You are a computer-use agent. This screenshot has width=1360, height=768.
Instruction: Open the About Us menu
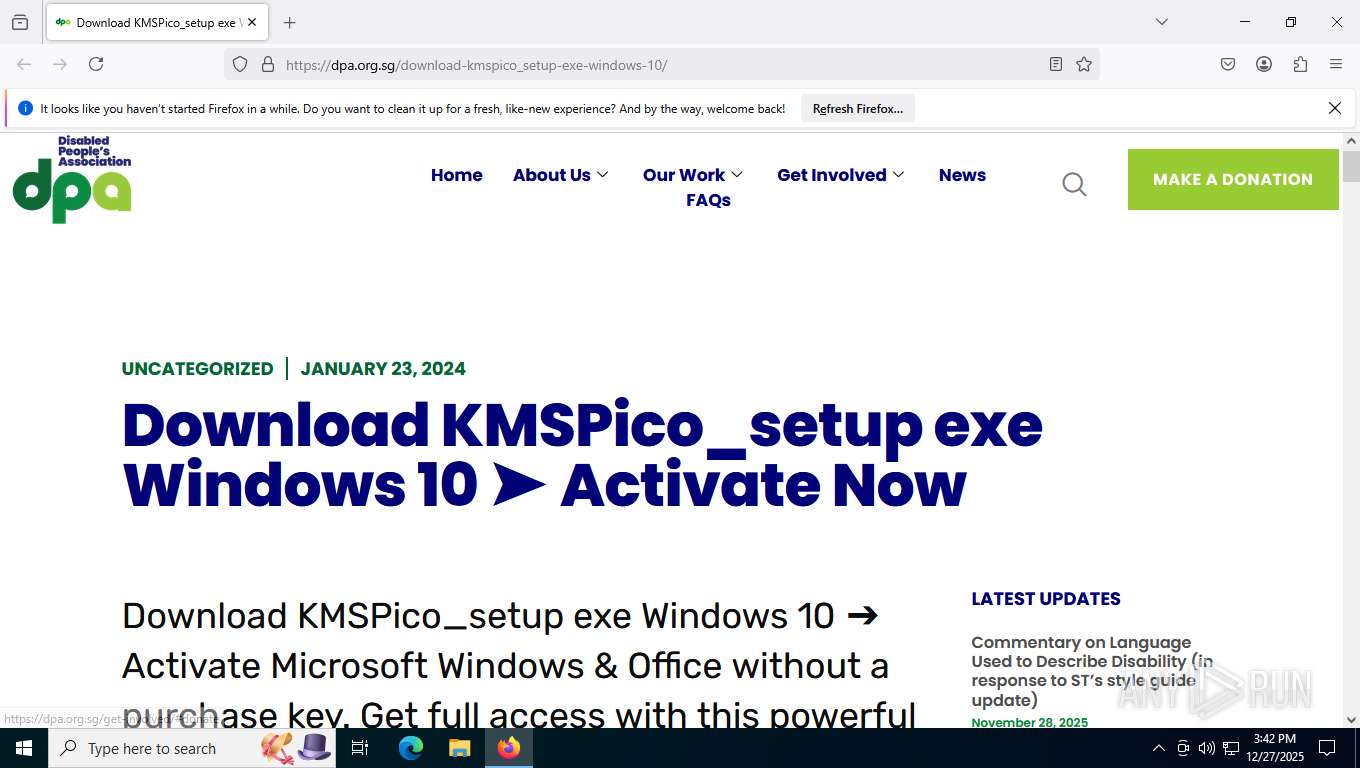point(552,175)
